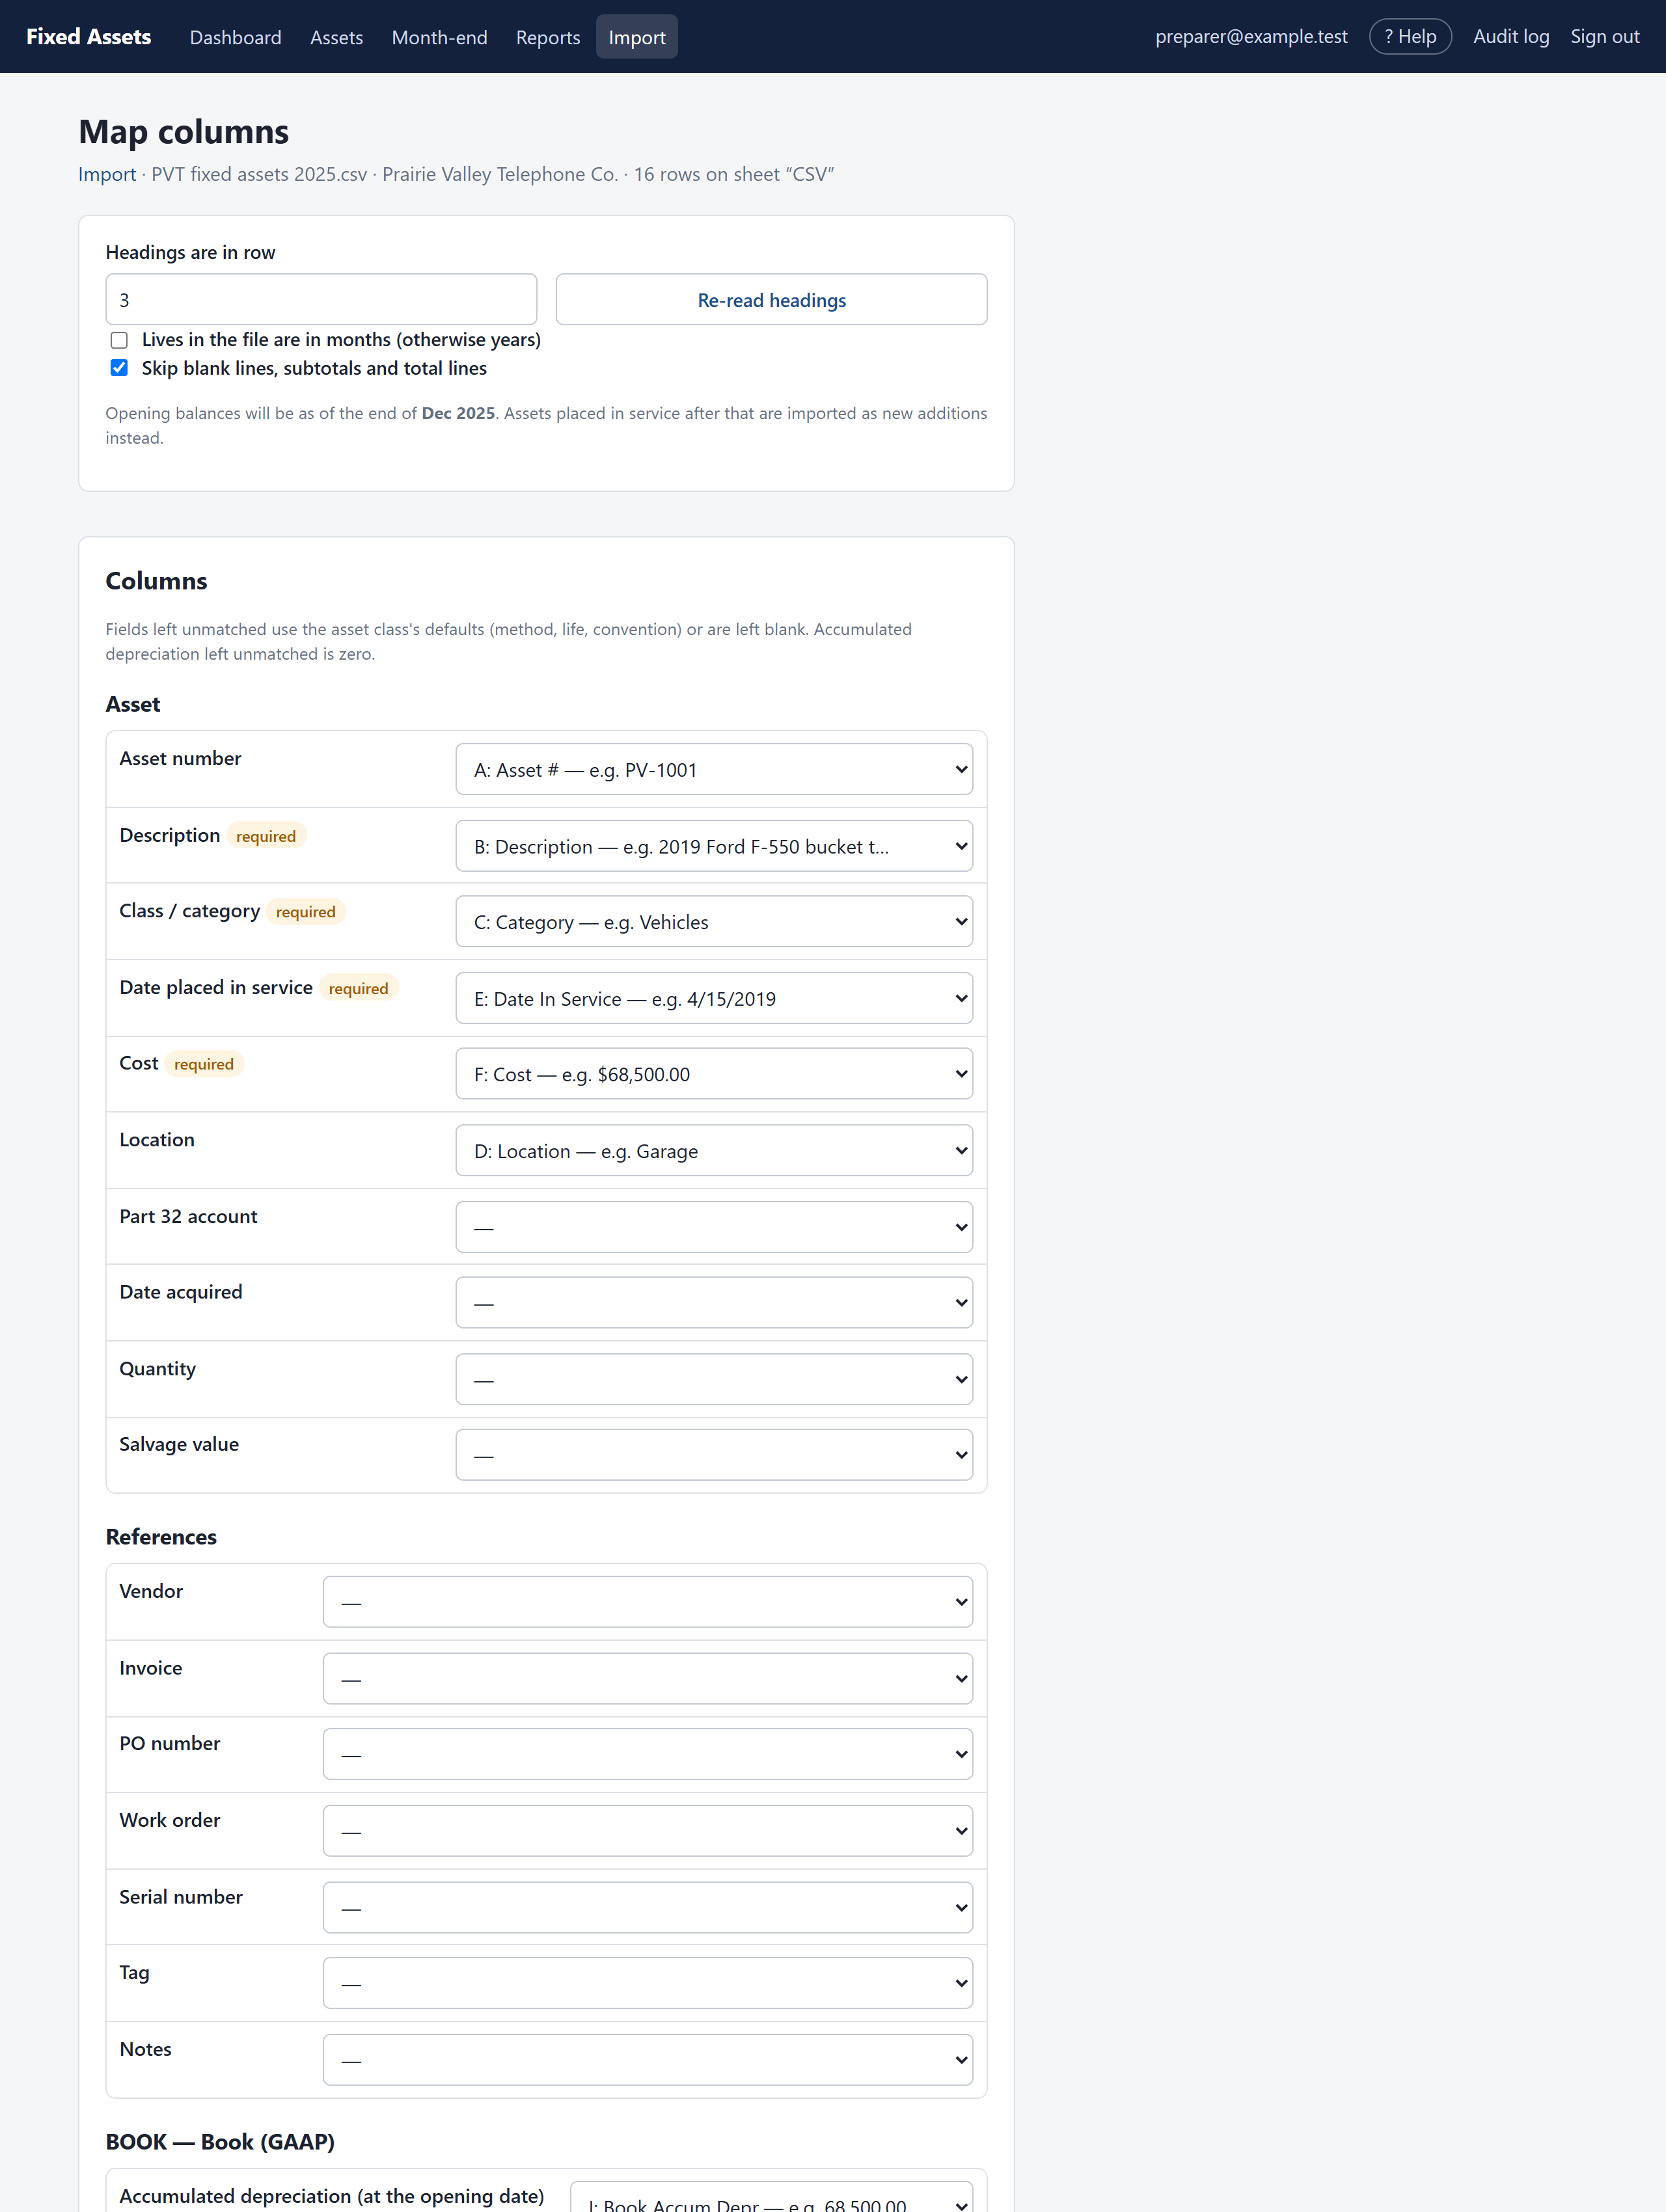Open the Notes mapping dropdown
This screenshot has width=1666, height=2212.
647,2060
